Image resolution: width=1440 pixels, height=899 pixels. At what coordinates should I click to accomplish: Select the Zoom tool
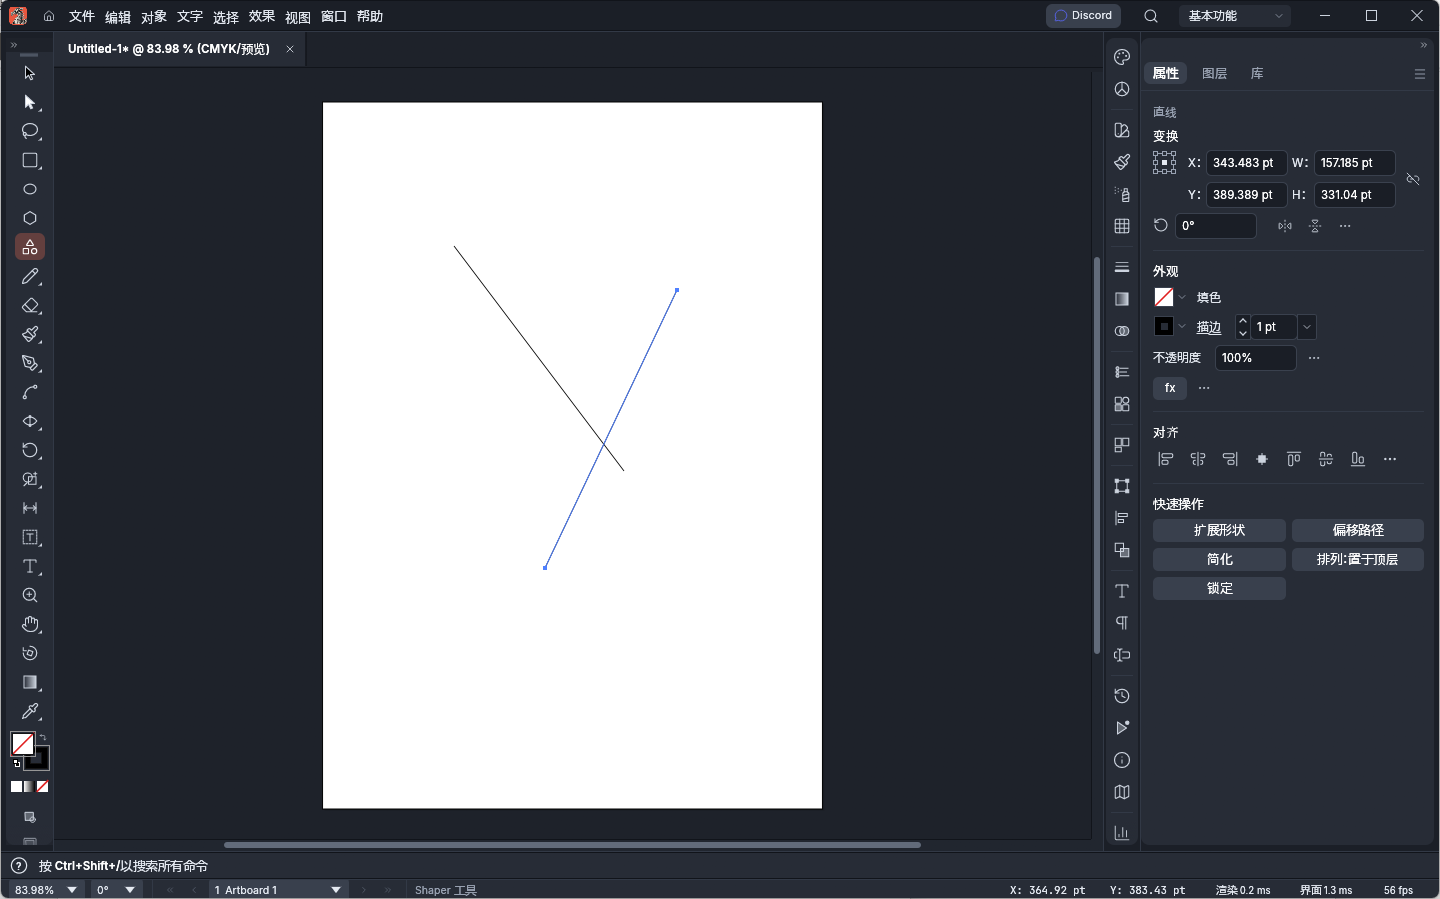[30, 595]
